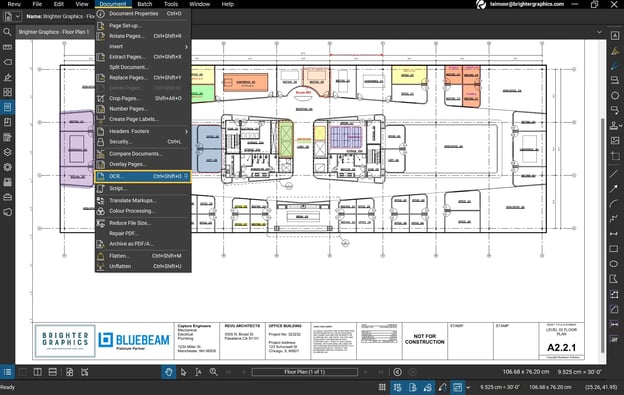Choose Number Pages menu entry
This screenshot has height=395, width=624.
tap(143, 109)
